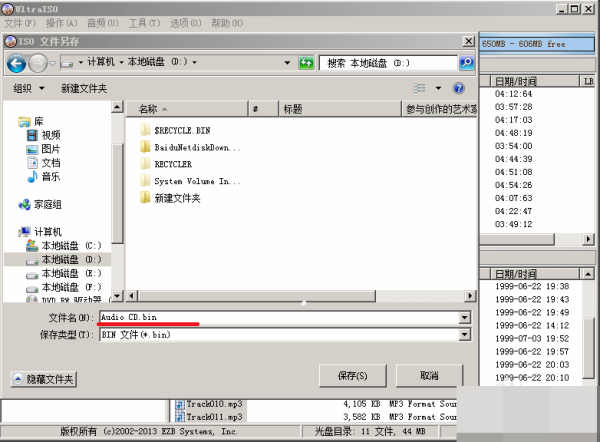Open the recent locations dropdown arrow

coord(52,63)
